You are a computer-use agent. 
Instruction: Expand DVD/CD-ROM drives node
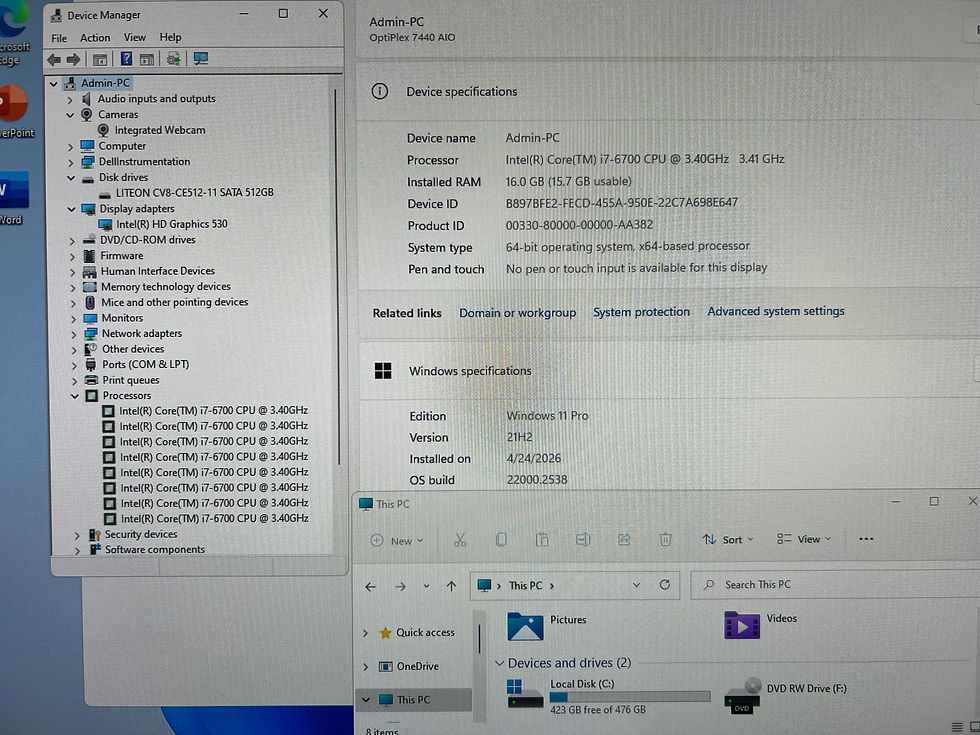[72, 241]
